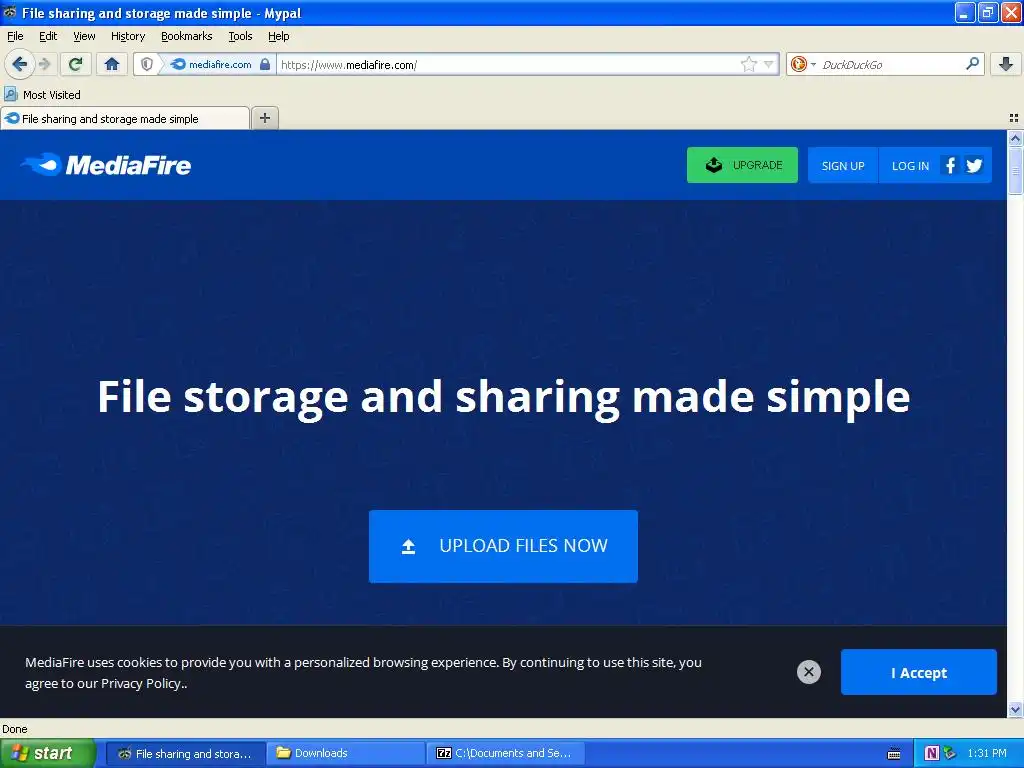Click the search magnifier icon

click(x=972, y=64)
